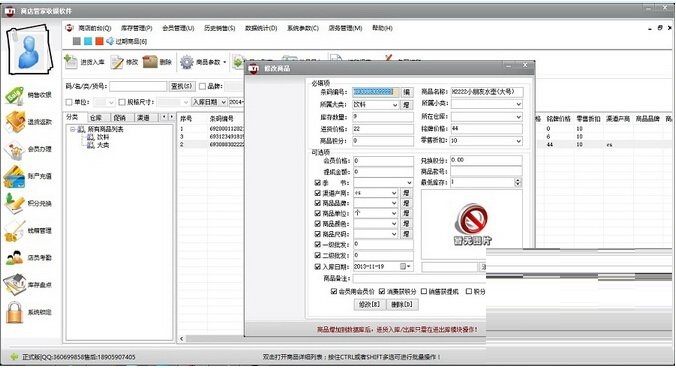Viewport: 676px width, 368px height.
Task: Click the 增 button beside 商品尺码
Action: (406, 234)
